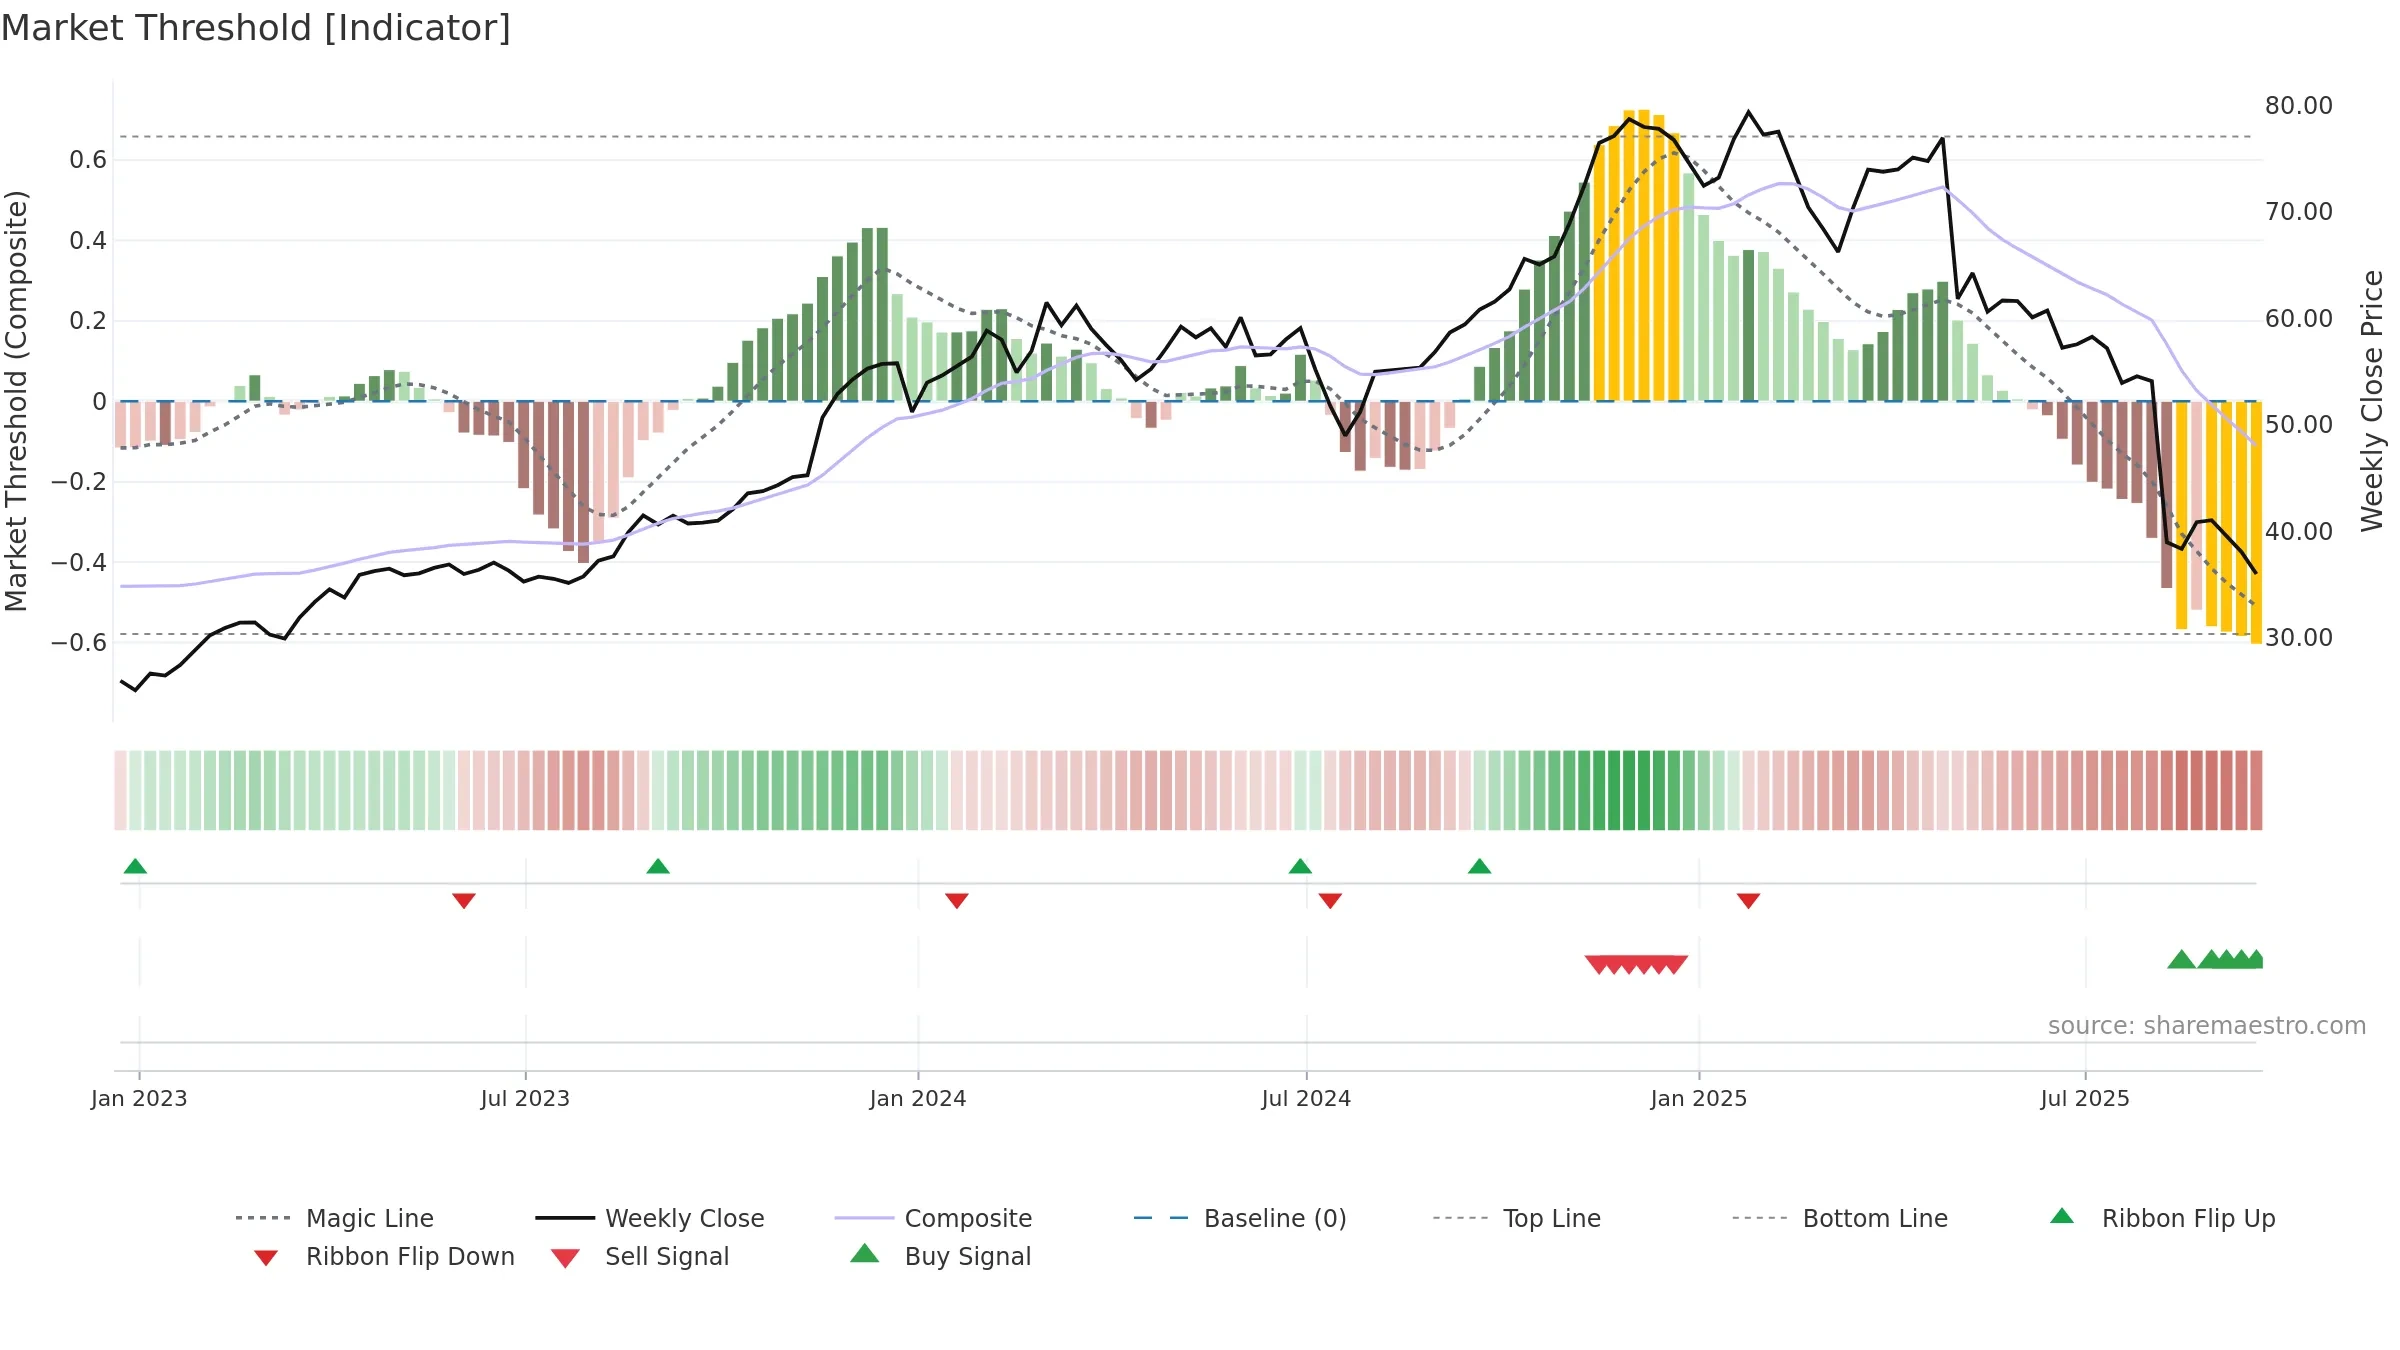Viewport: 2400px width, 1350px height.
Task: Toggle the Baseline (0) legend entry
Action: click(1240, 1218)
